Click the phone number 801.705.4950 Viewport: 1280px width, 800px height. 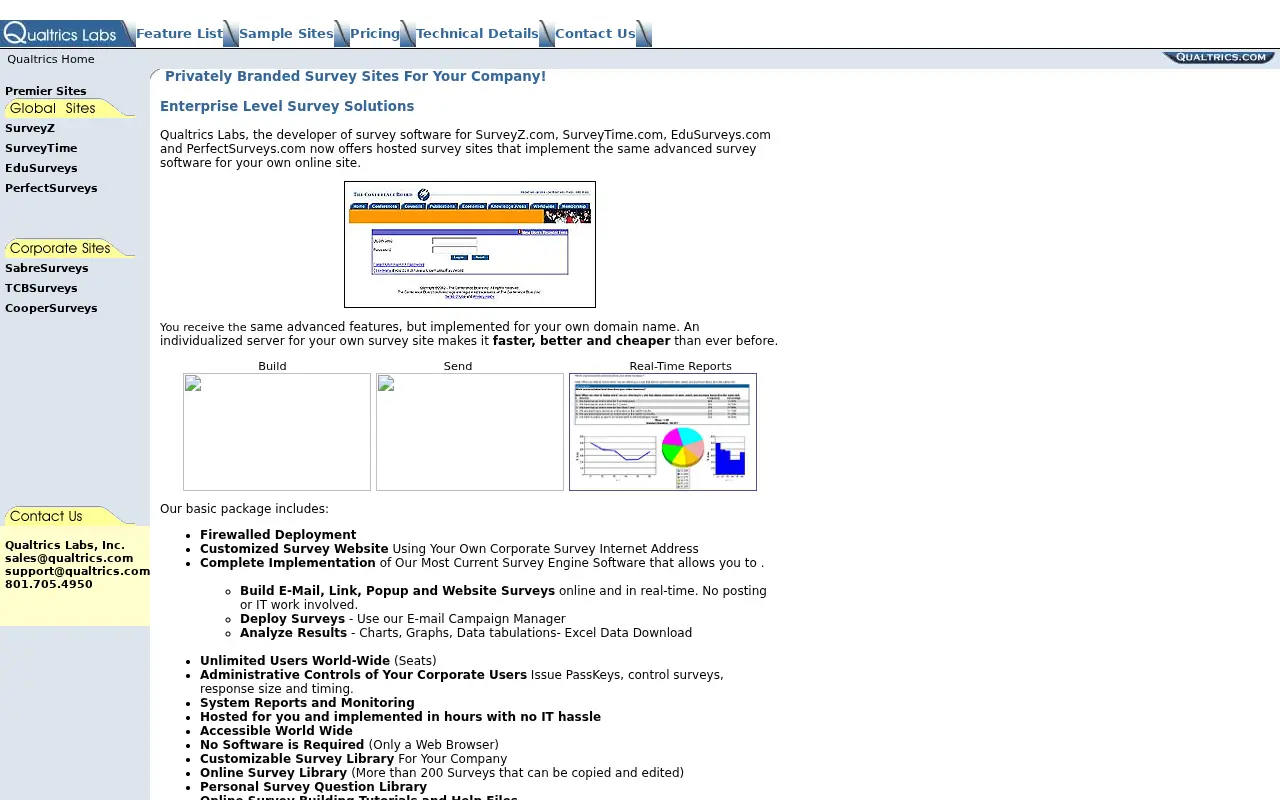49,584
